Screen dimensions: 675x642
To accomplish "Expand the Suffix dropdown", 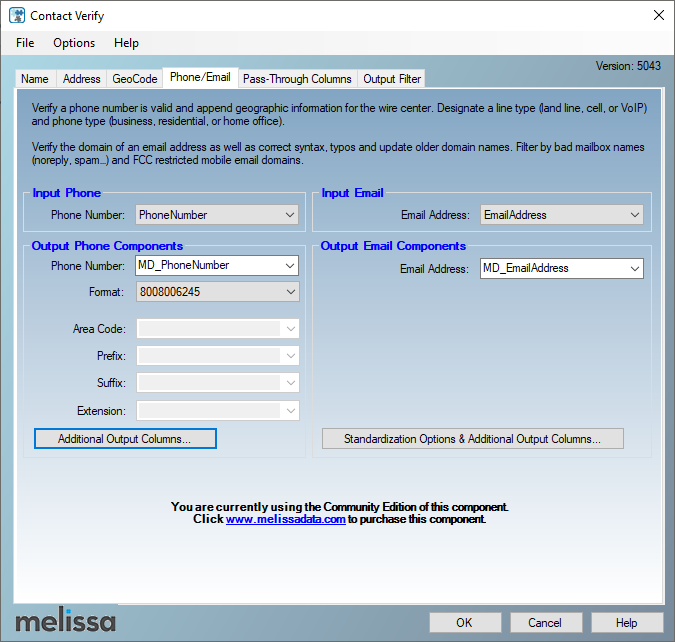I will [291, 383].
